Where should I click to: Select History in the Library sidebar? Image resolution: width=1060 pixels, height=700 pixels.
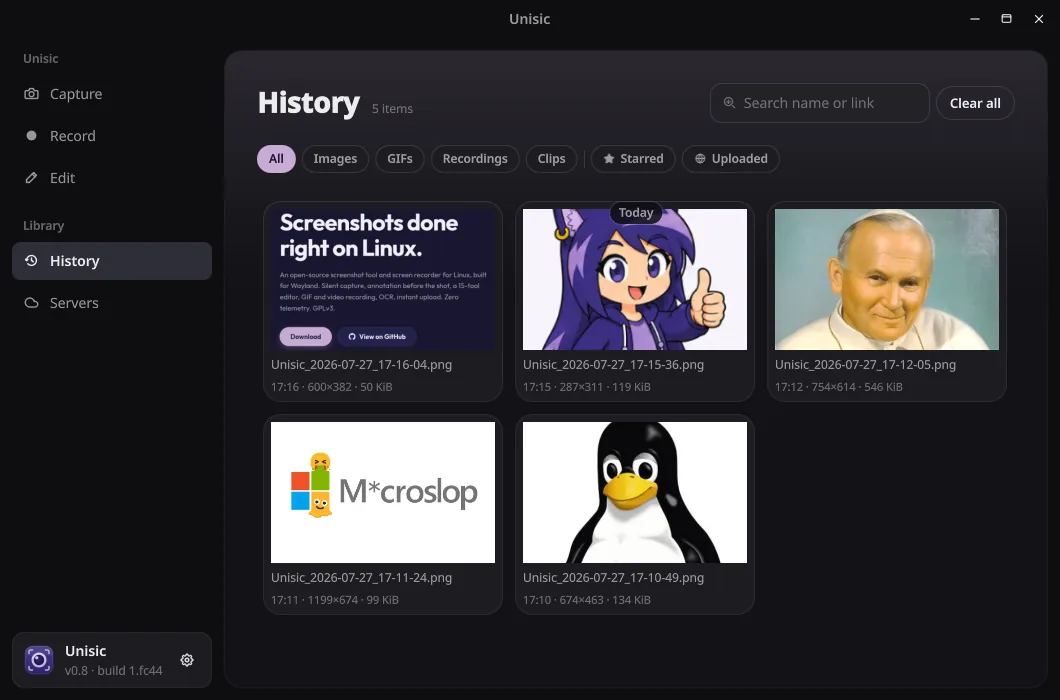112,261
